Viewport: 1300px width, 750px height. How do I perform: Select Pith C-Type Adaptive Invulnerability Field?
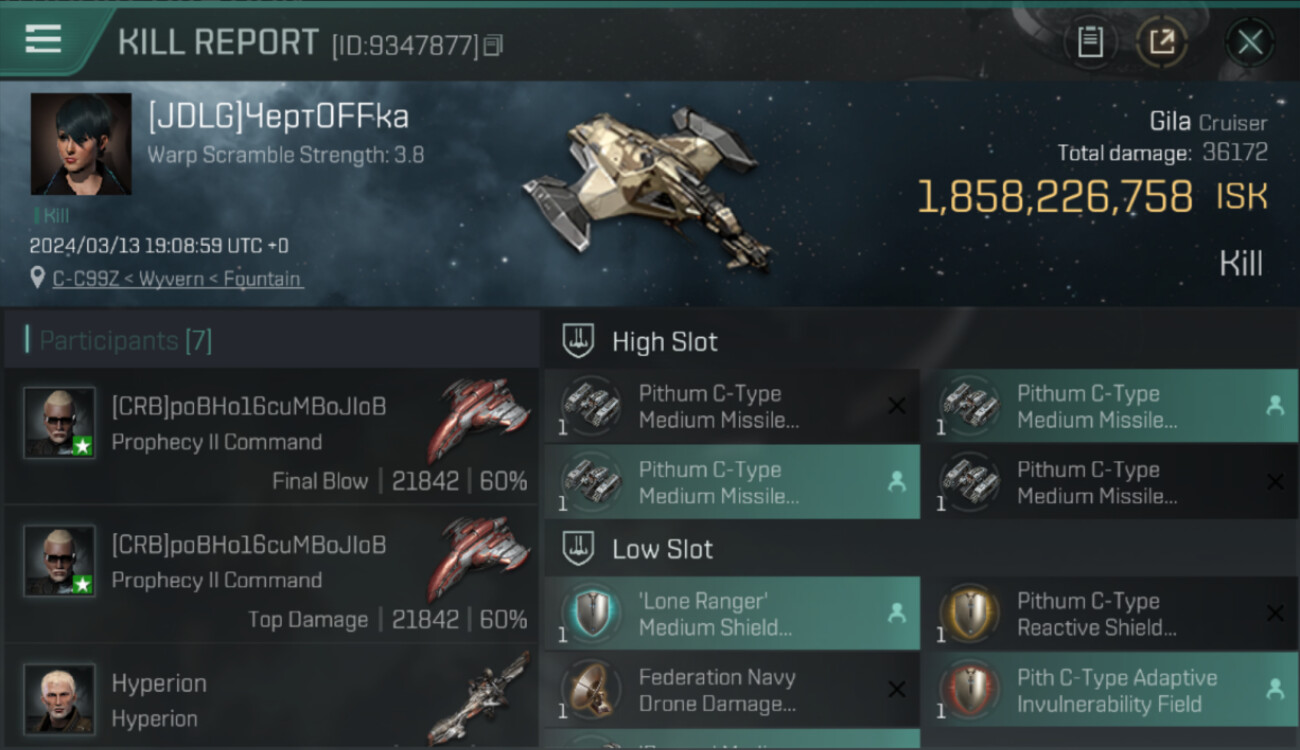click(1110, 690)
